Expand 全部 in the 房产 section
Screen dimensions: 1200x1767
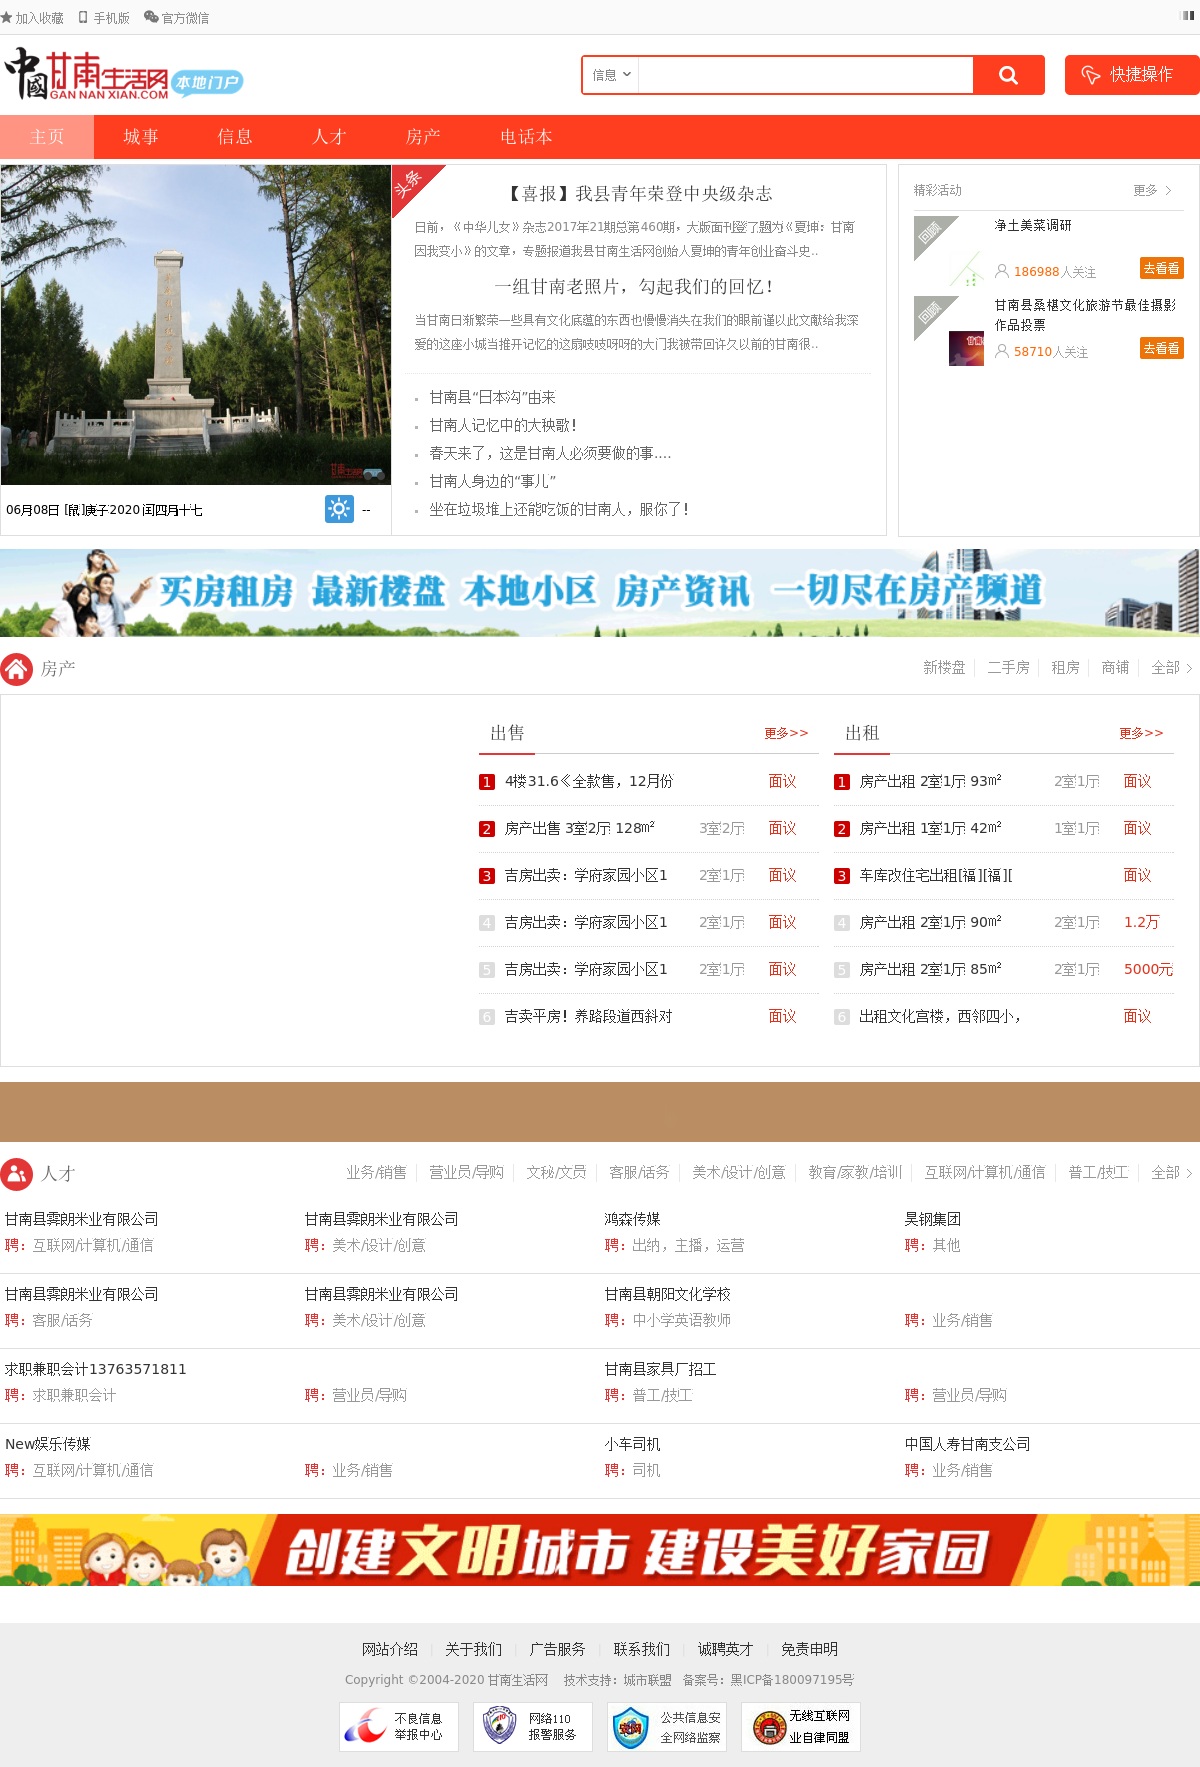pos(1171,668)
